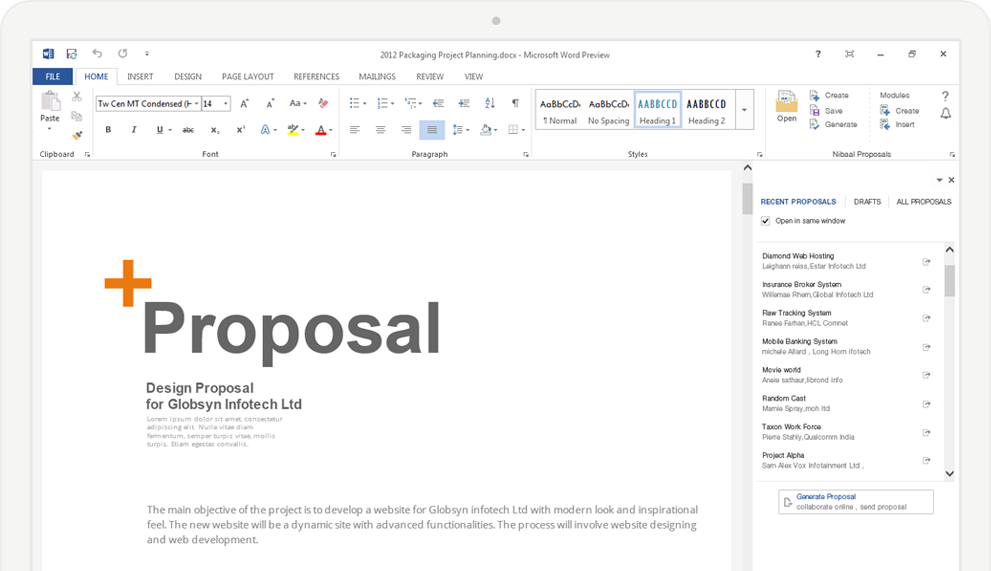This screenshot has height=571, width=991.
Task: Open the font name dropdown
Action: (196, 104)
